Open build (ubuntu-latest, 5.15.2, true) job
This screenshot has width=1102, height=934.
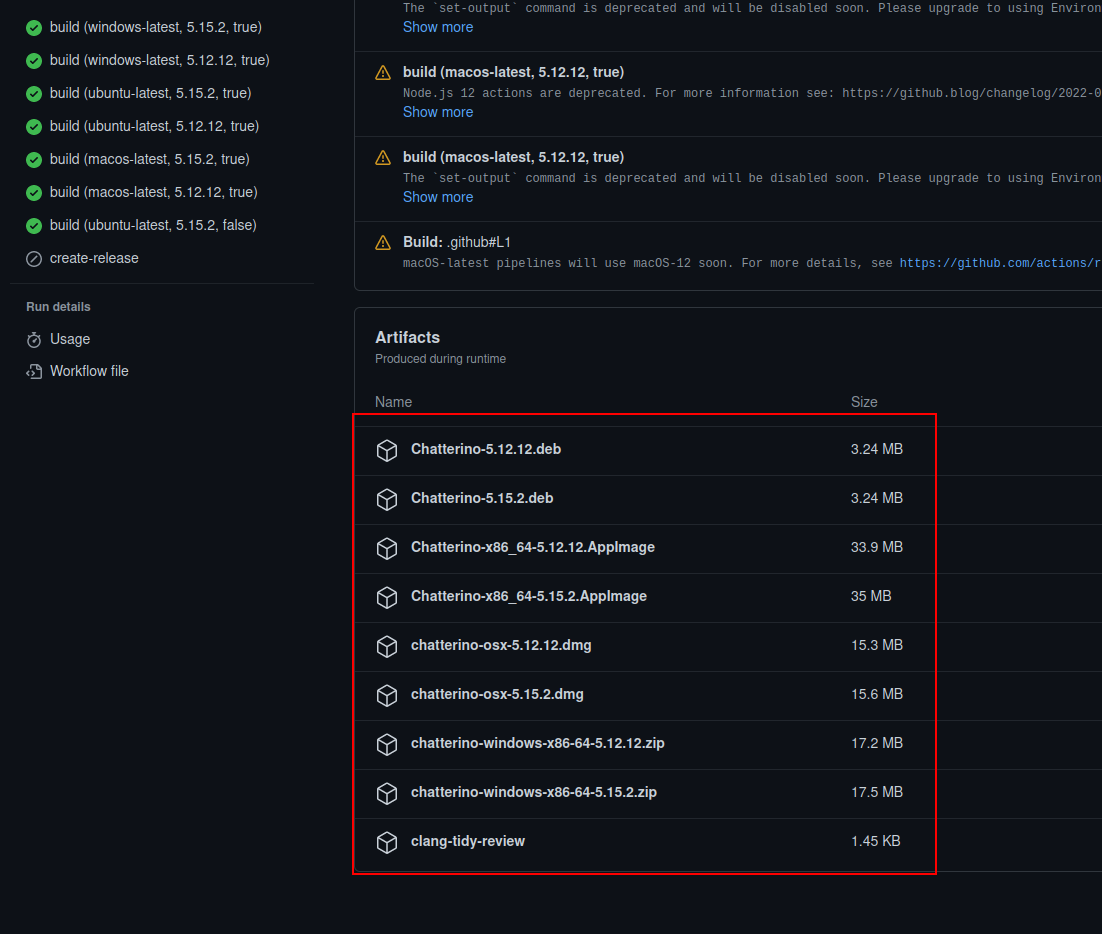[150, 93]
